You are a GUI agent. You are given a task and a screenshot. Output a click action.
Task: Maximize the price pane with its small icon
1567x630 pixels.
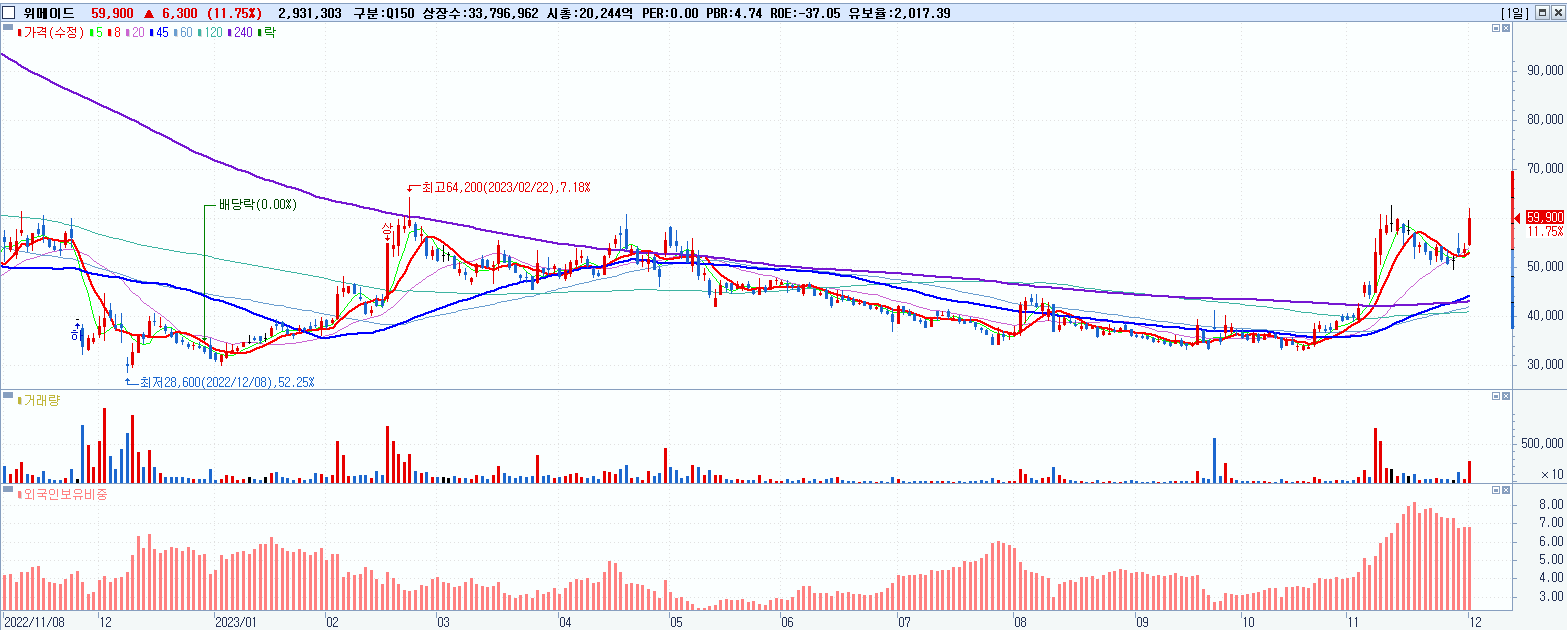[1496, 30]
